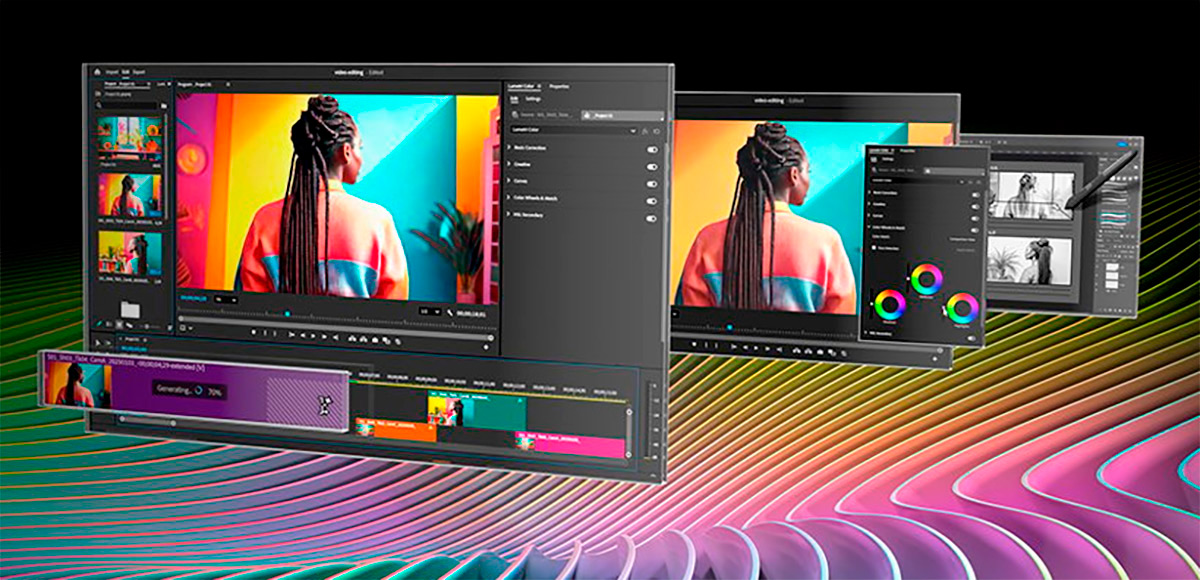Select the second woman-with-braids clip thumbnail

pos(130,194)
